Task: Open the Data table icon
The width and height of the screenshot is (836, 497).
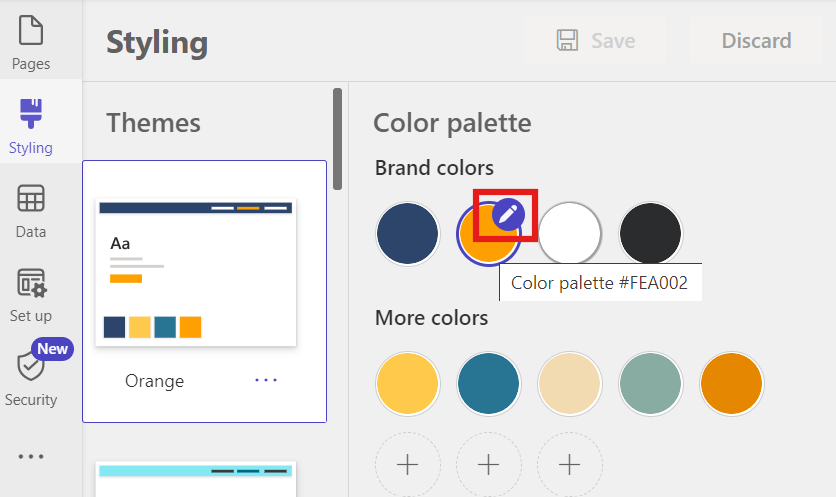Action: click(x=31, y=199)
